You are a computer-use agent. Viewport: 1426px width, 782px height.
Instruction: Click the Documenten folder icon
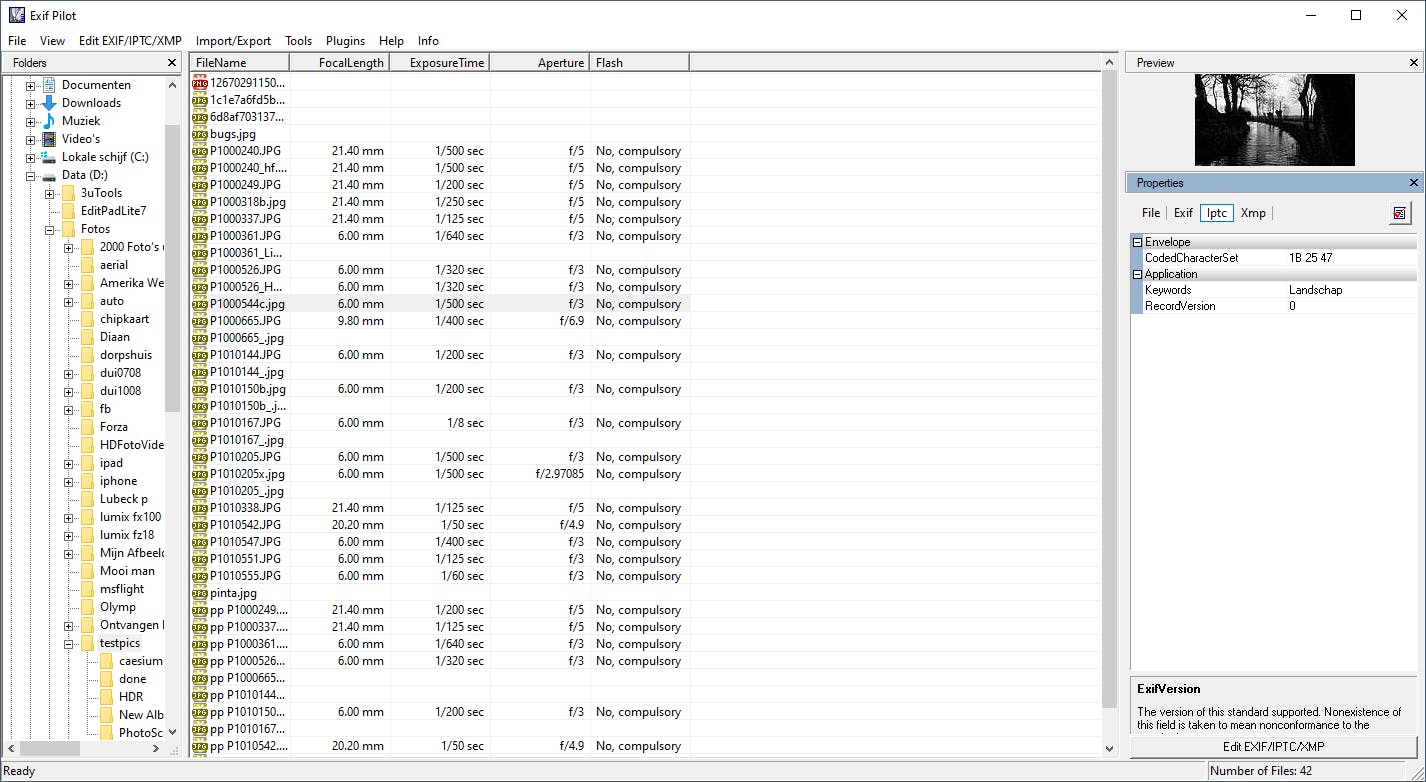pyautogui.click(x=49, y=85)
